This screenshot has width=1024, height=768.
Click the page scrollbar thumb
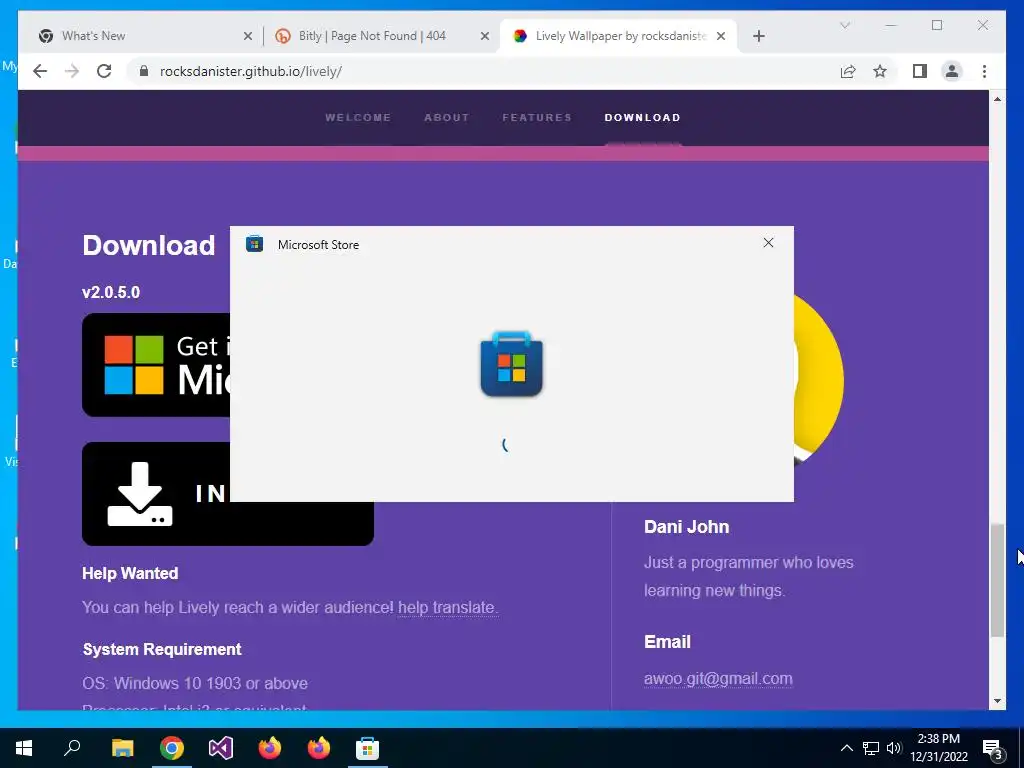pos(997,580)
